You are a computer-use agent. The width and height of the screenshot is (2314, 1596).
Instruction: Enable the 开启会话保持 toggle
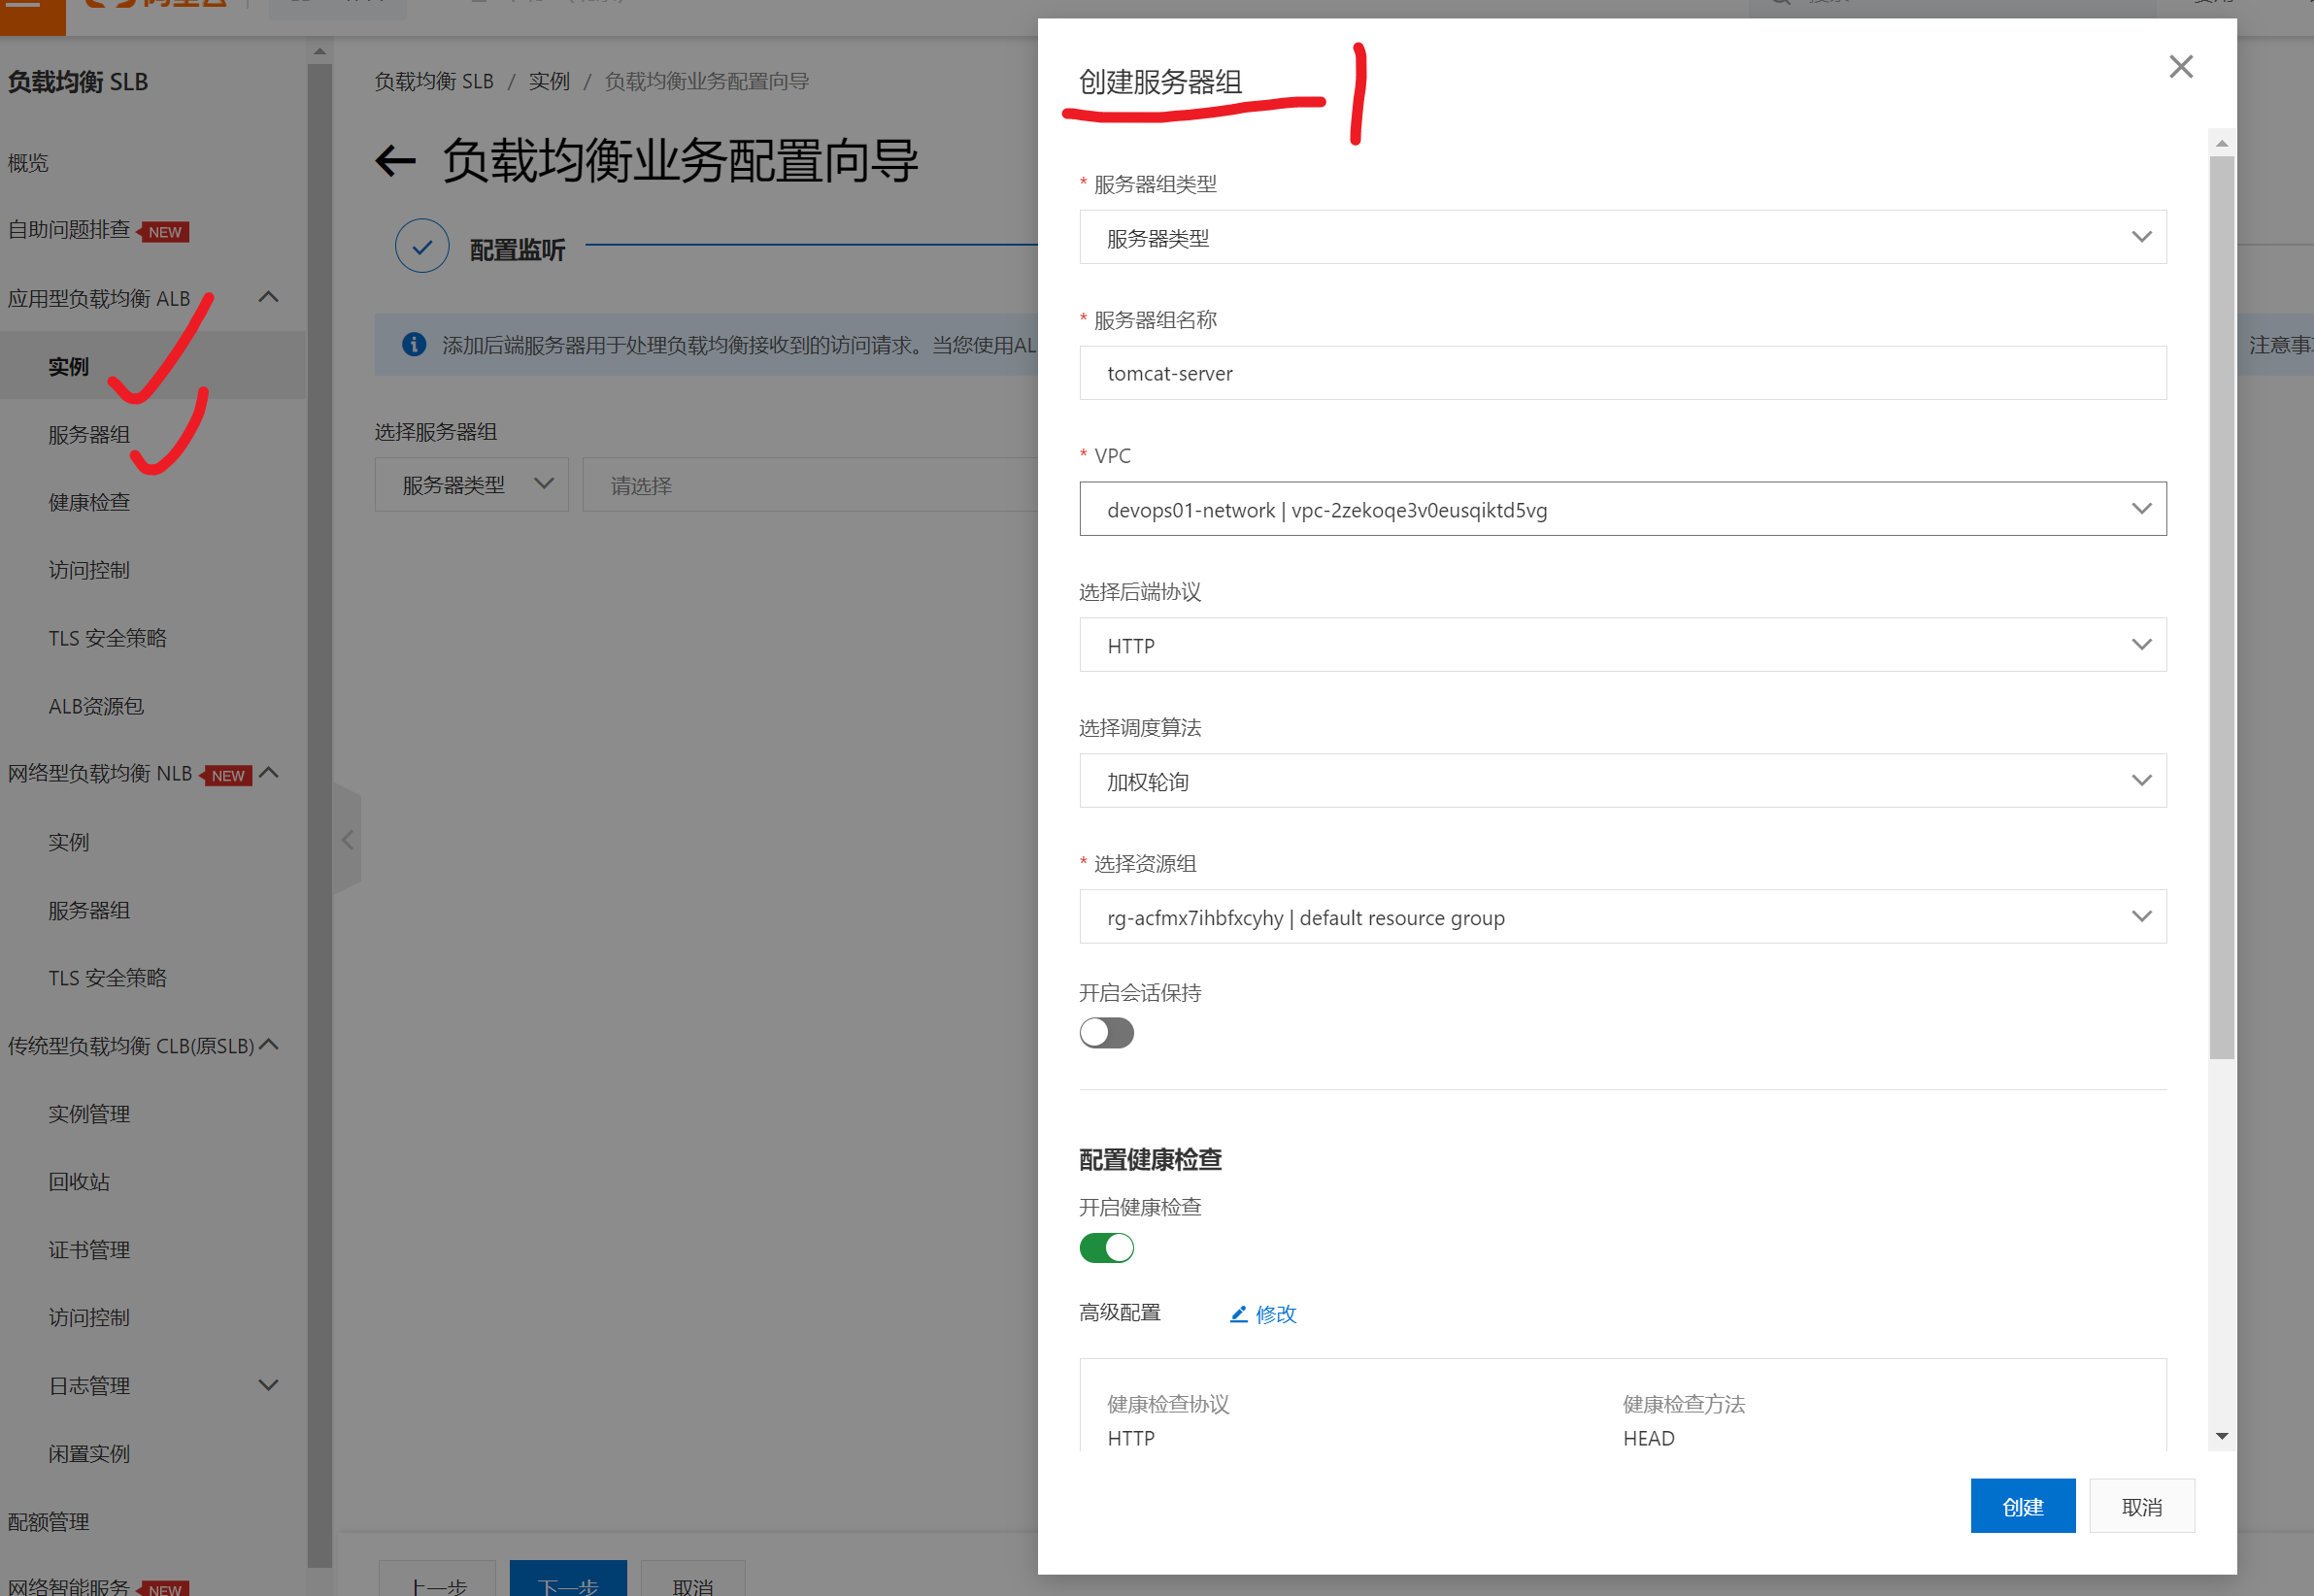pyautogui.click(x=1106, y=1032)
